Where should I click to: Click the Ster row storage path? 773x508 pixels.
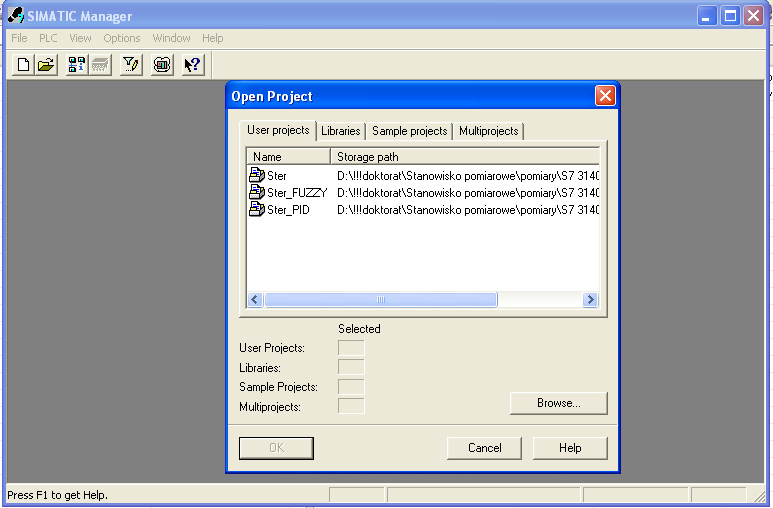tap(468, 176)
